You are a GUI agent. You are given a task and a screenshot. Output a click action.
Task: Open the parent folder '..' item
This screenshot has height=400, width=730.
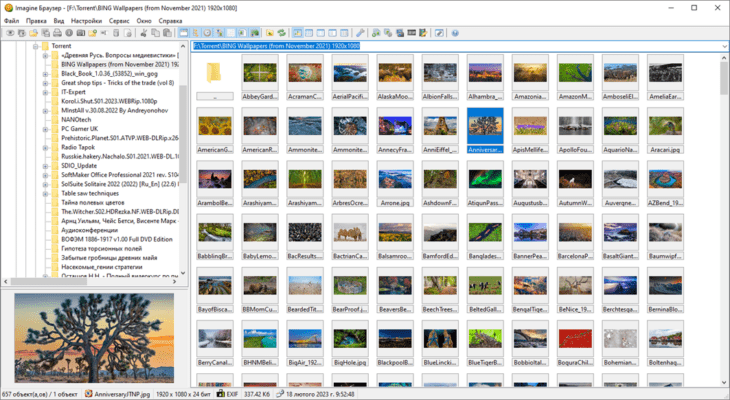pyautogui.click(x=215, y=77)
